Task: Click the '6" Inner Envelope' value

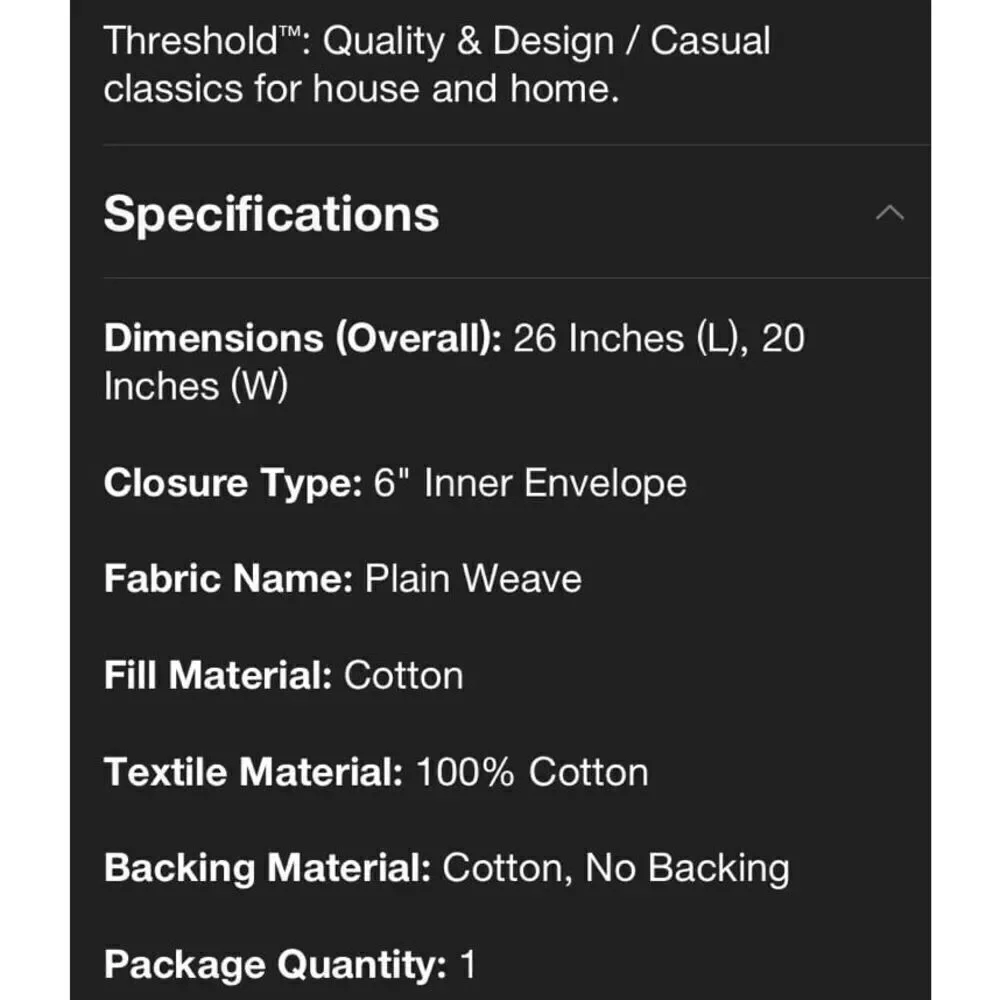Action: tap(530, 483)
